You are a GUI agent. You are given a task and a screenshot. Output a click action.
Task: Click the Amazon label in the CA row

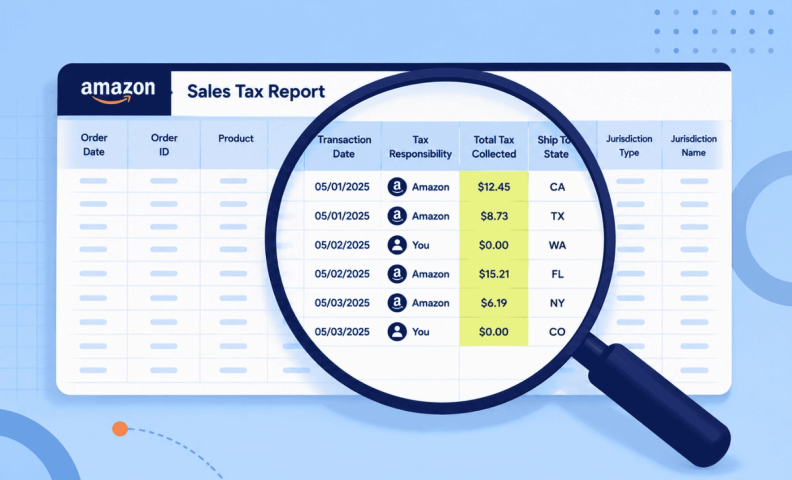pyautogui.click(x=430, y=187)
